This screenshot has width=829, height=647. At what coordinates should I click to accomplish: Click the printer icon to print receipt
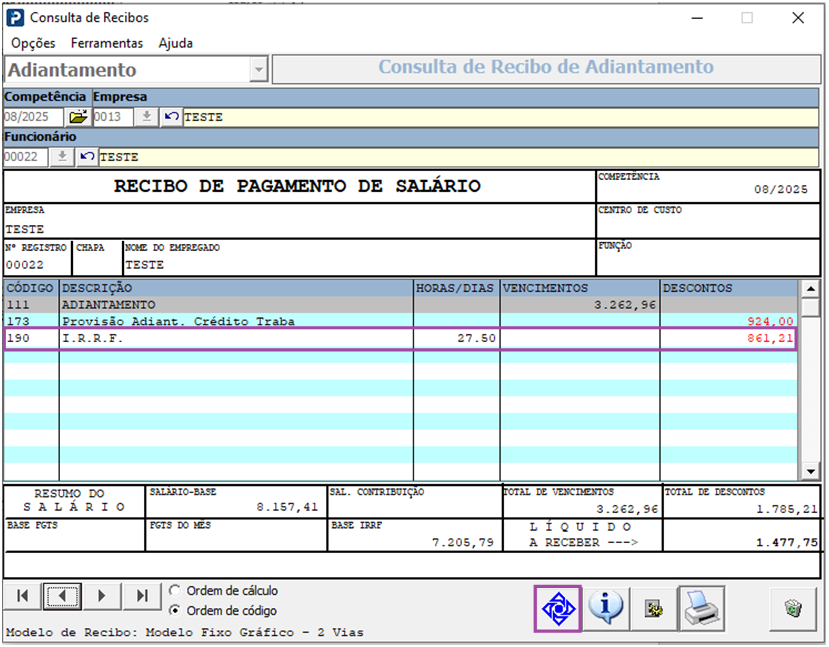703,607
